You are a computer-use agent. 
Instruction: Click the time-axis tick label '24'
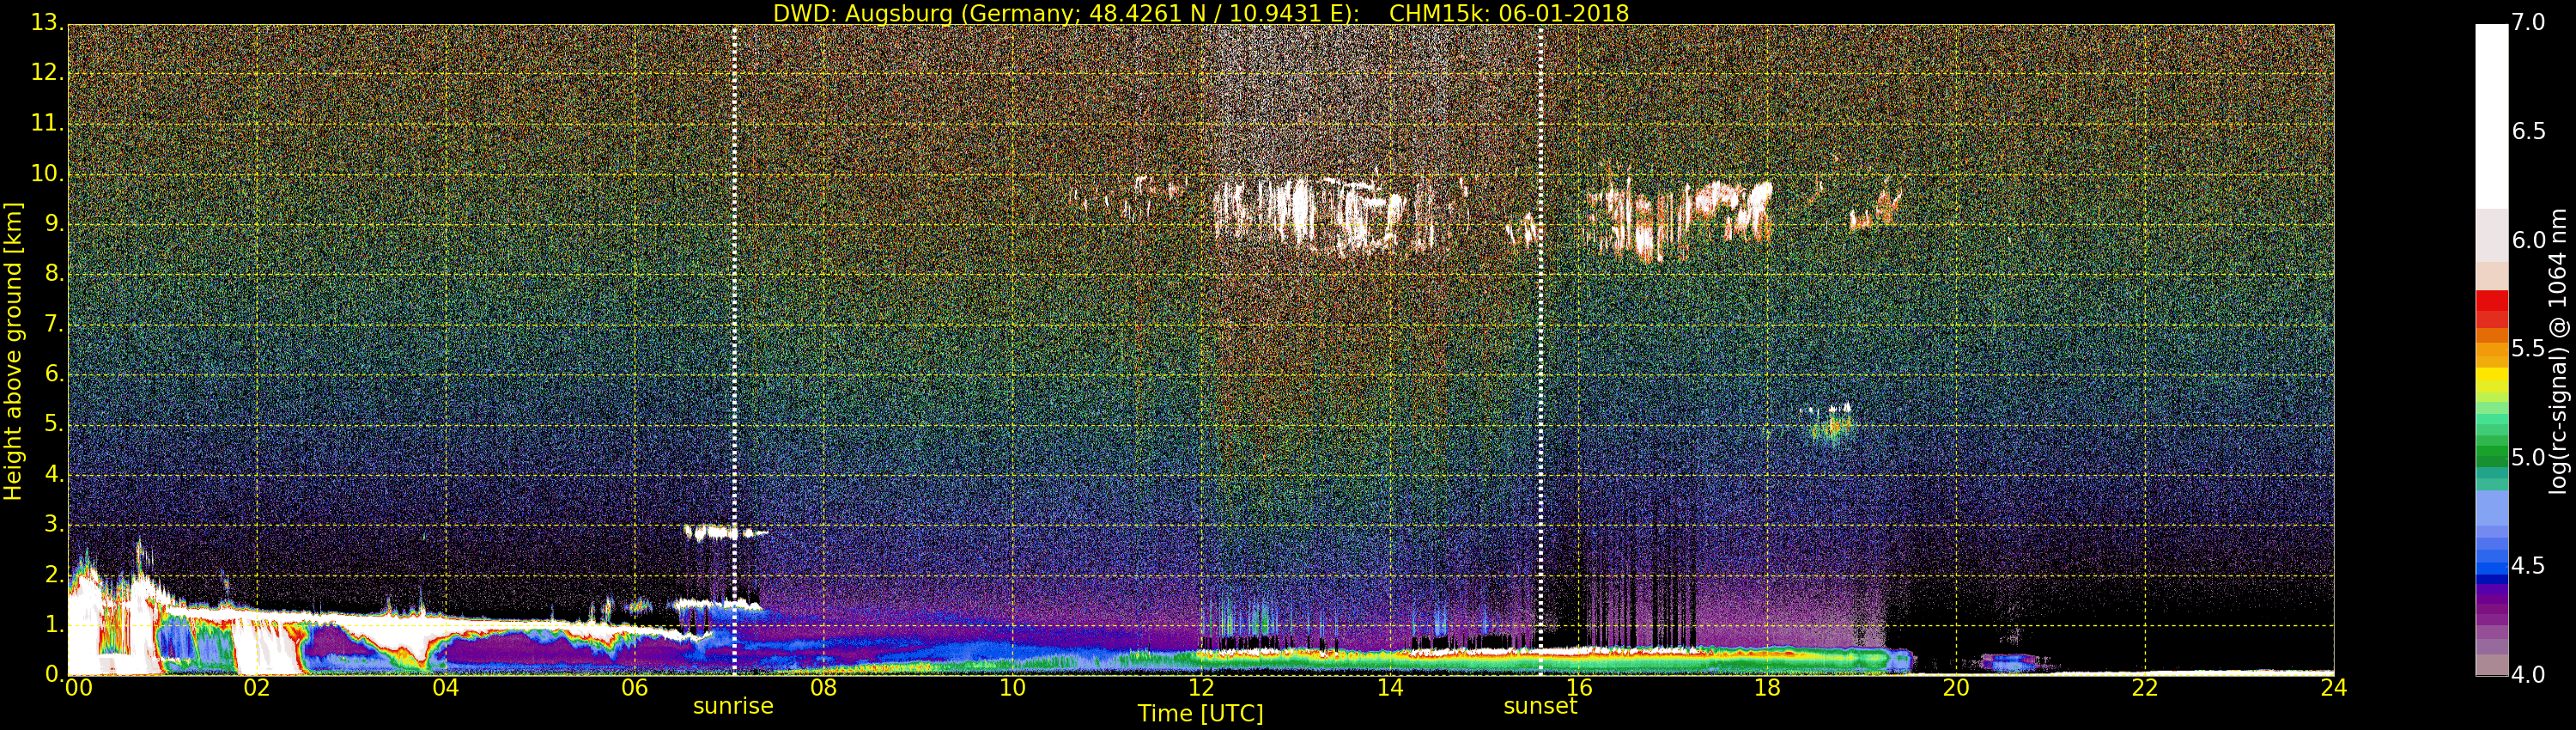(x=2334, y=688)
